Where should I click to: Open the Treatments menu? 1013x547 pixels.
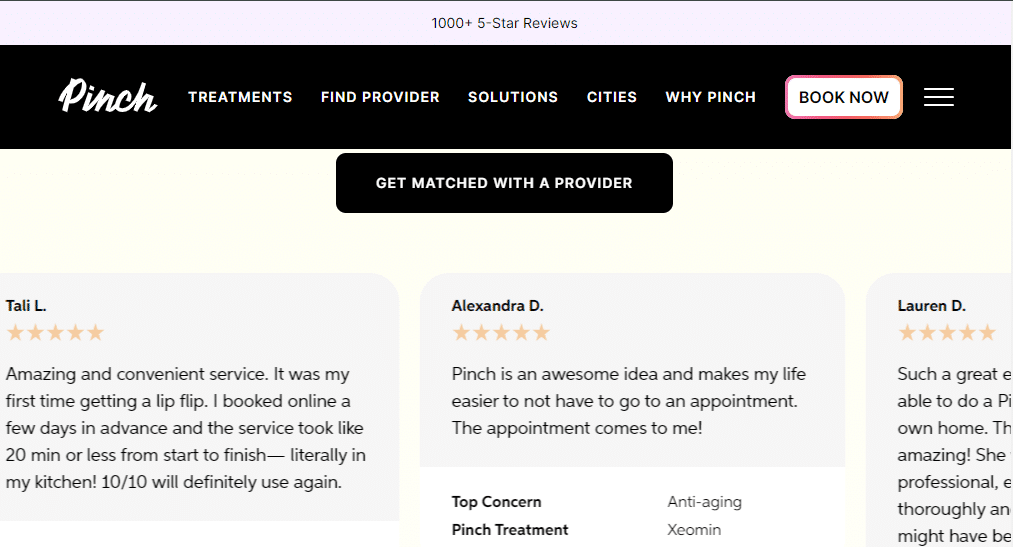pyautogui.click(x=240, y=97)
